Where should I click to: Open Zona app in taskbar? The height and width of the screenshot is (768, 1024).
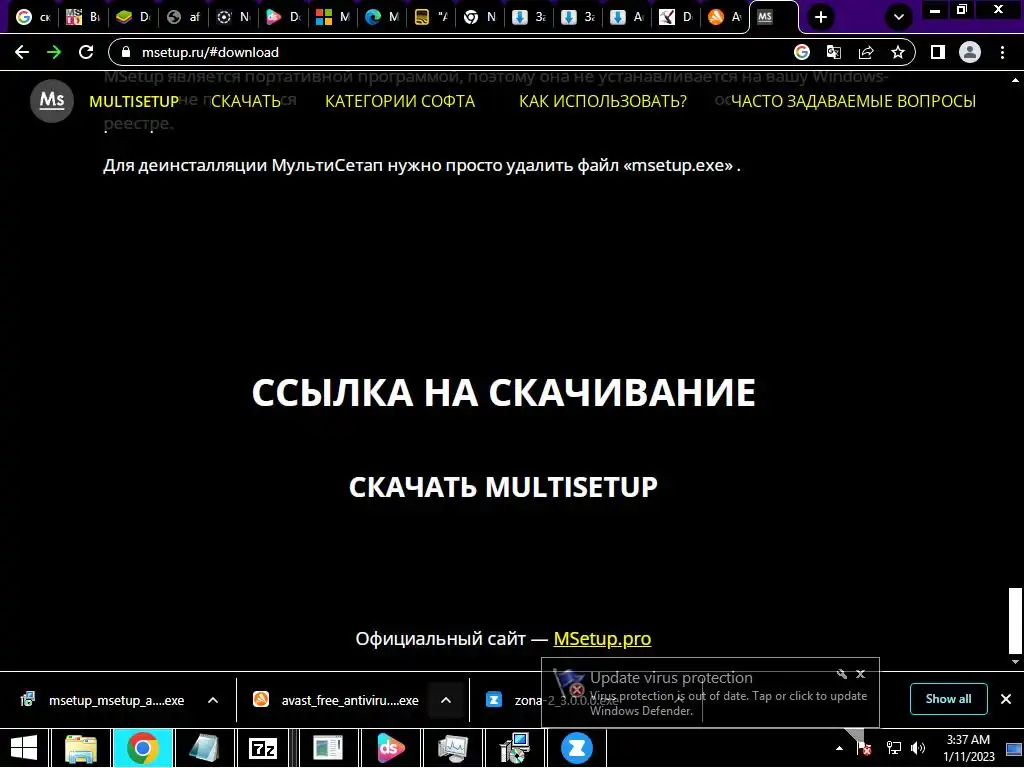[x=577, y=748]
